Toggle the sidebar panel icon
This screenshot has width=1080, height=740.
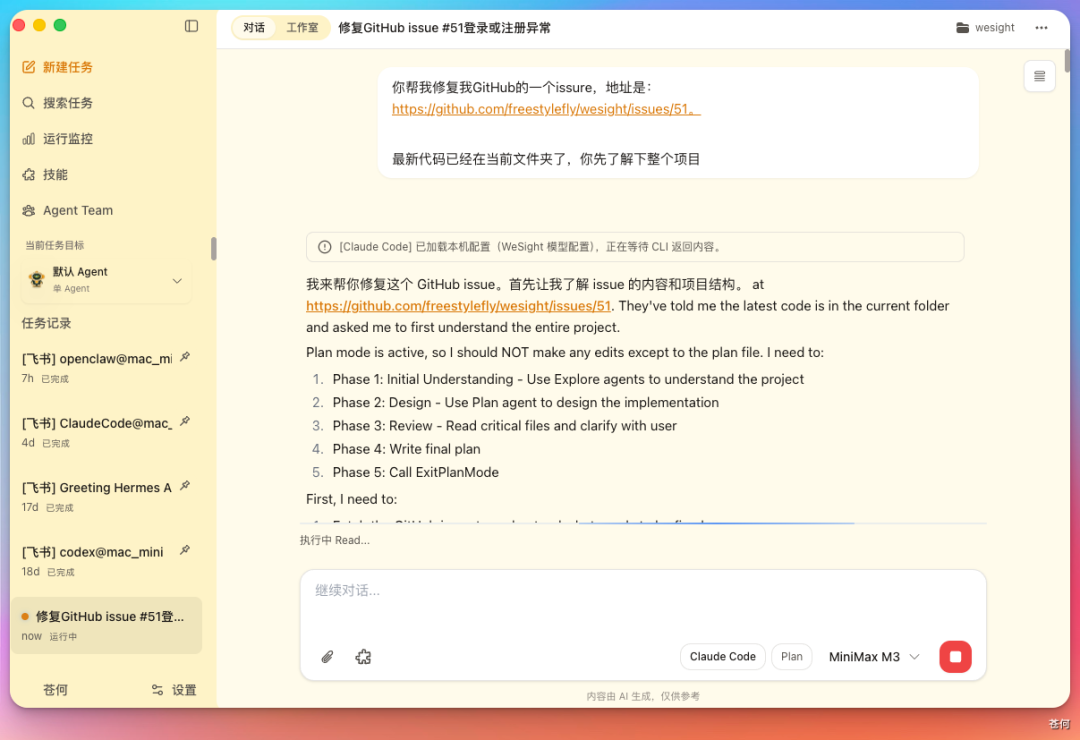pos(191,26)
